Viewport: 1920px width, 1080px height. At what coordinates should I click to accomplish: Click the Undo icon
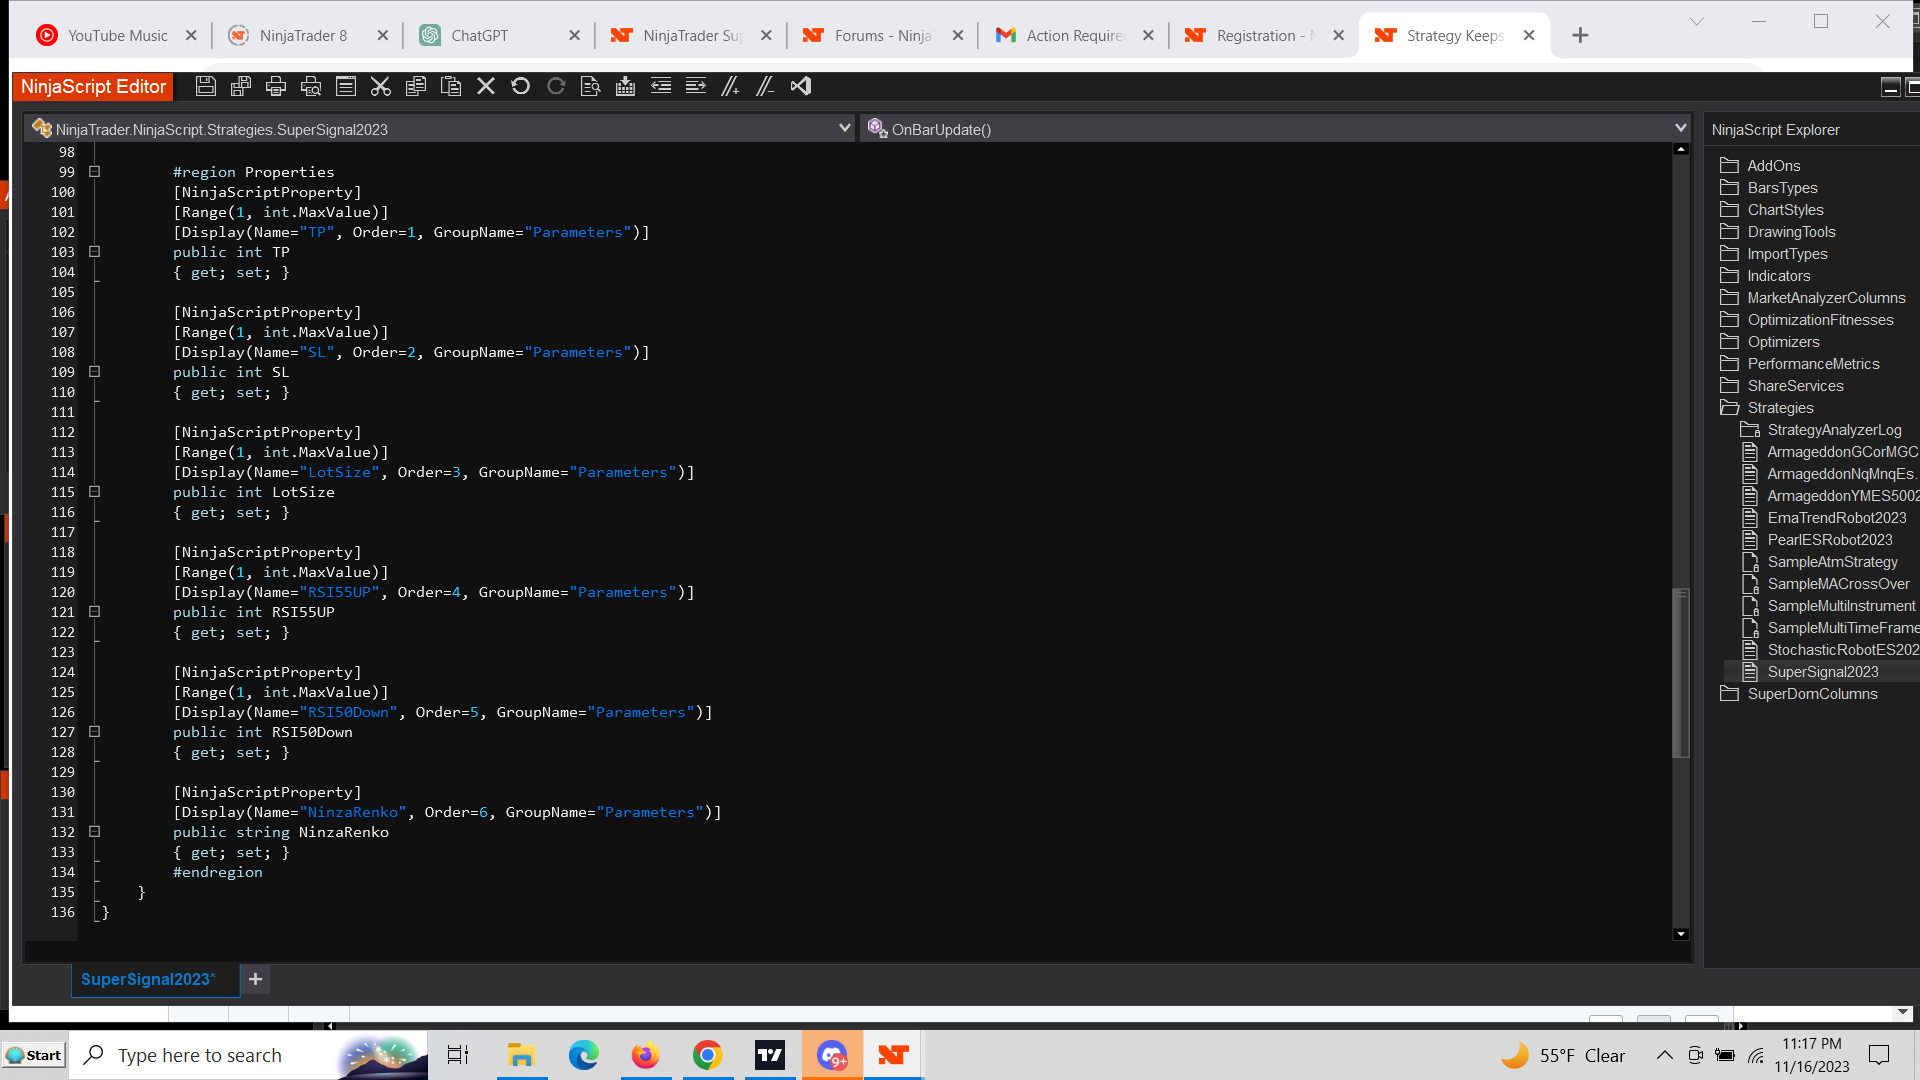pos(521,87)
